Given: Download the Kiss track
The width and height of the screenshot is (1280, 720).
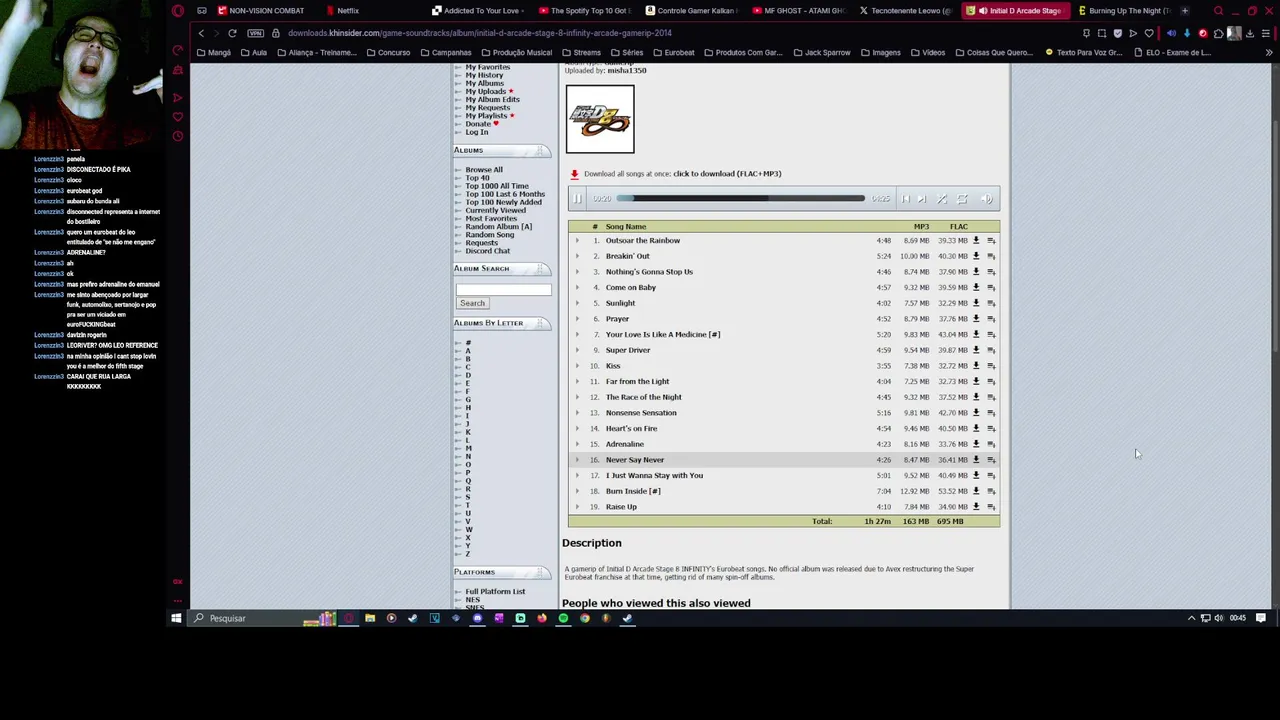Looking at the screenshot, I should click(976, 366).
